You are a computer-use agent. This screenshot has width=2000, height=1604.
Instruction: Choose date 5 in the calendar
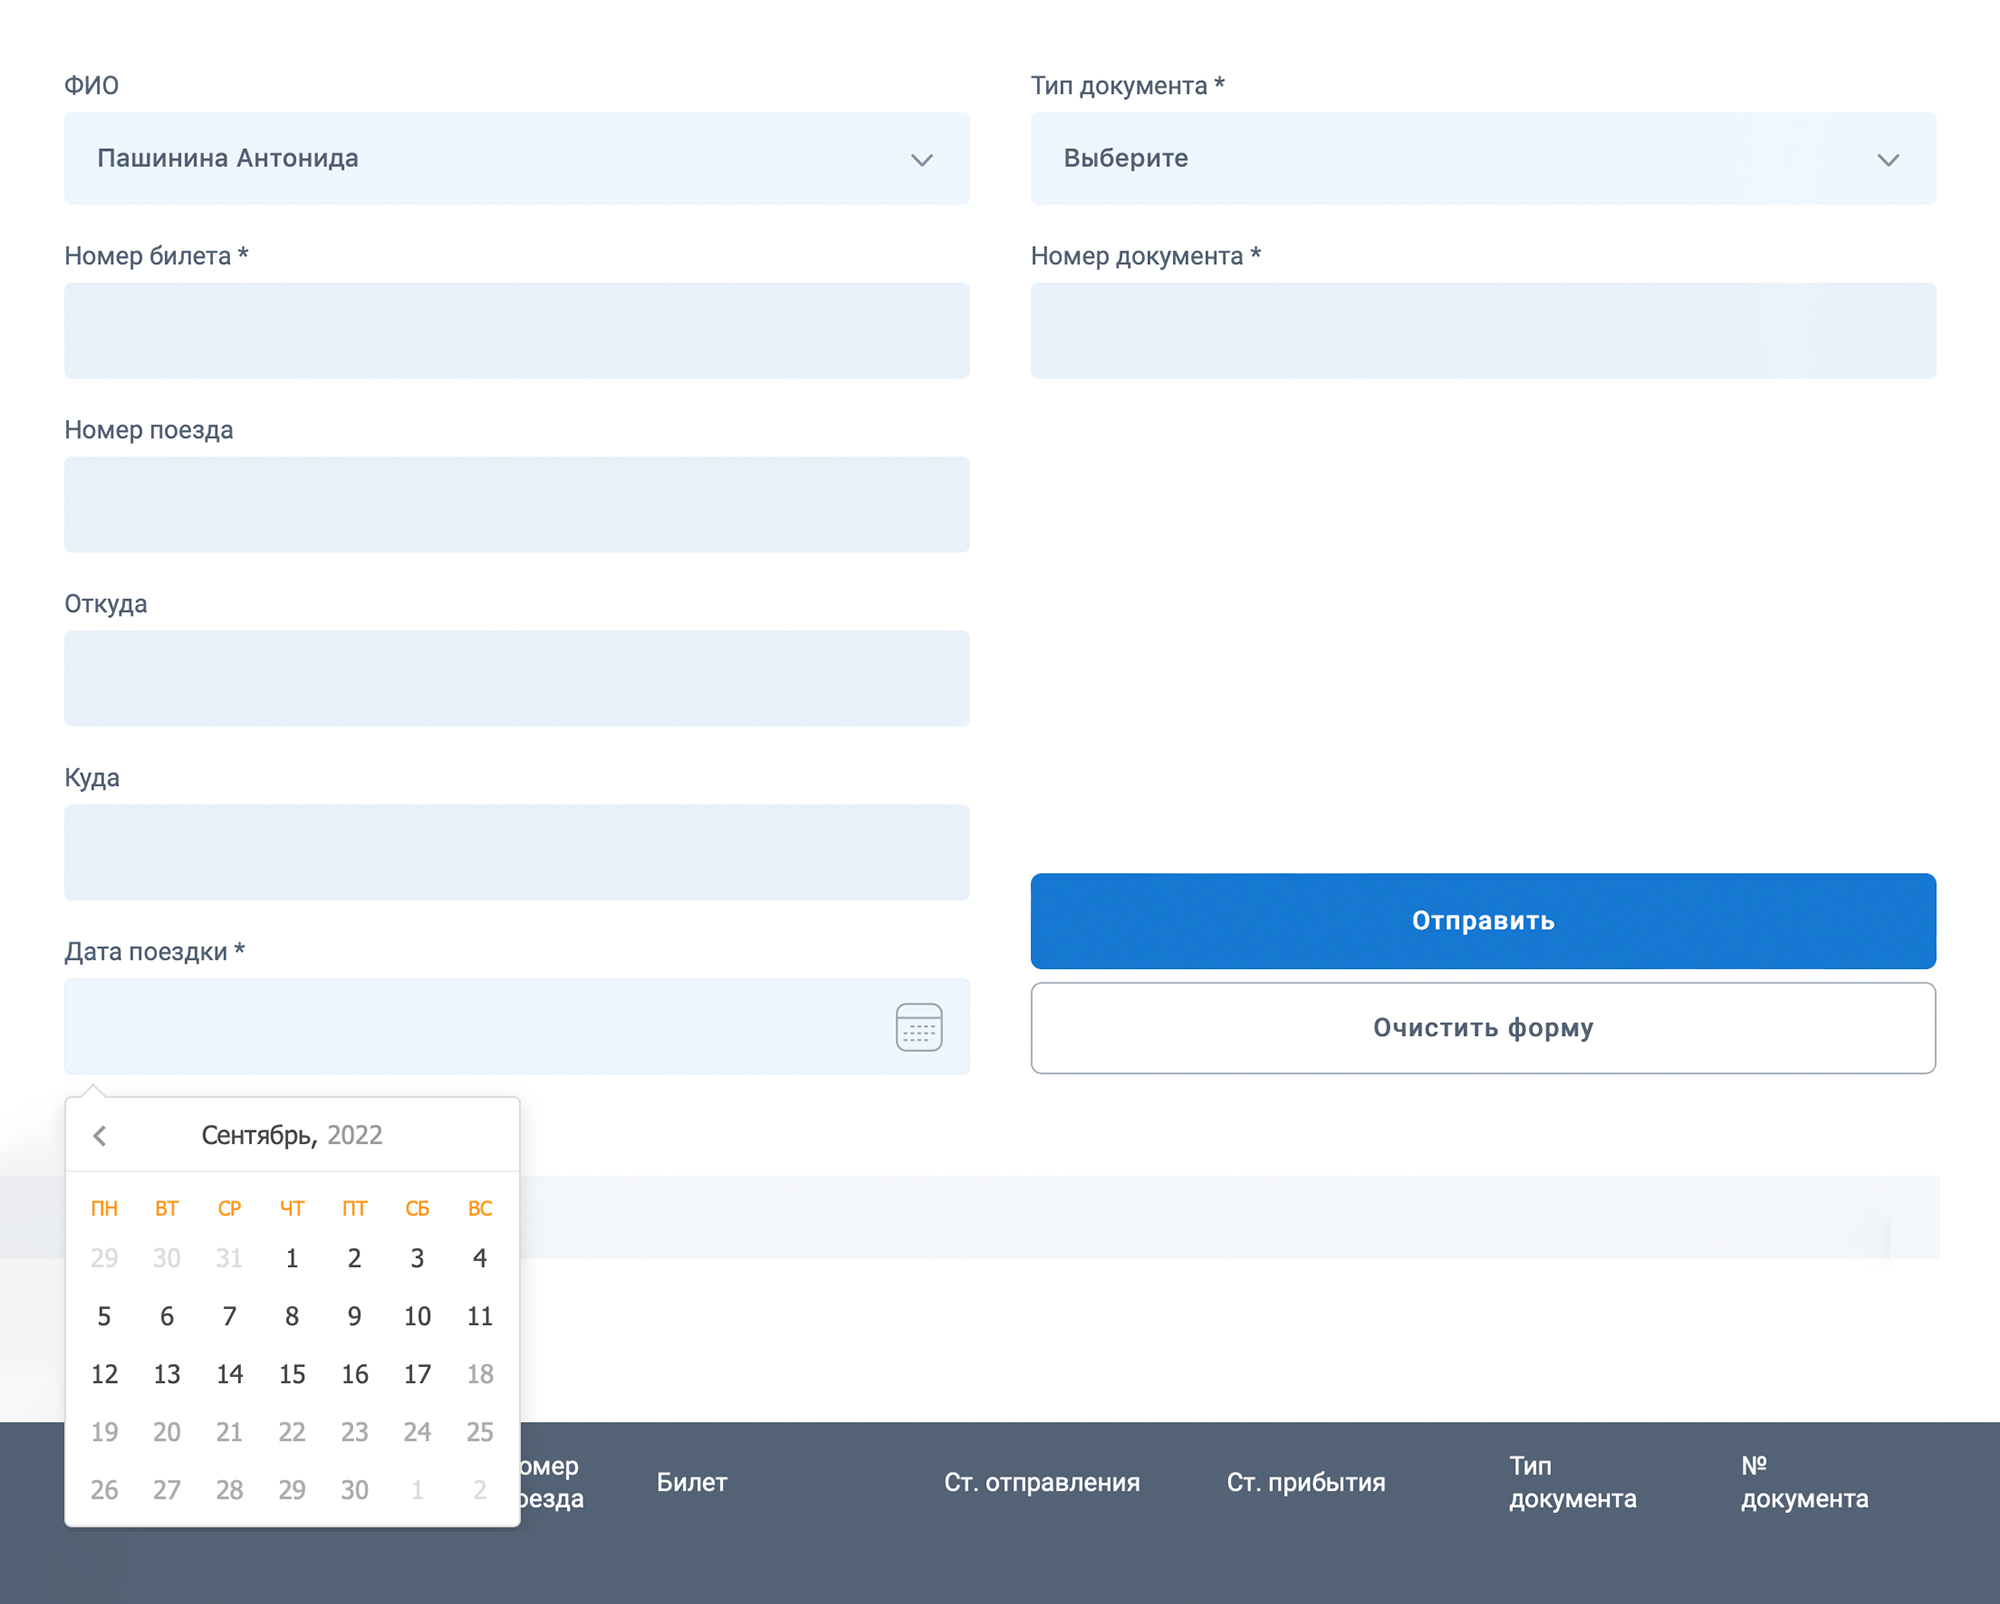104,1316
